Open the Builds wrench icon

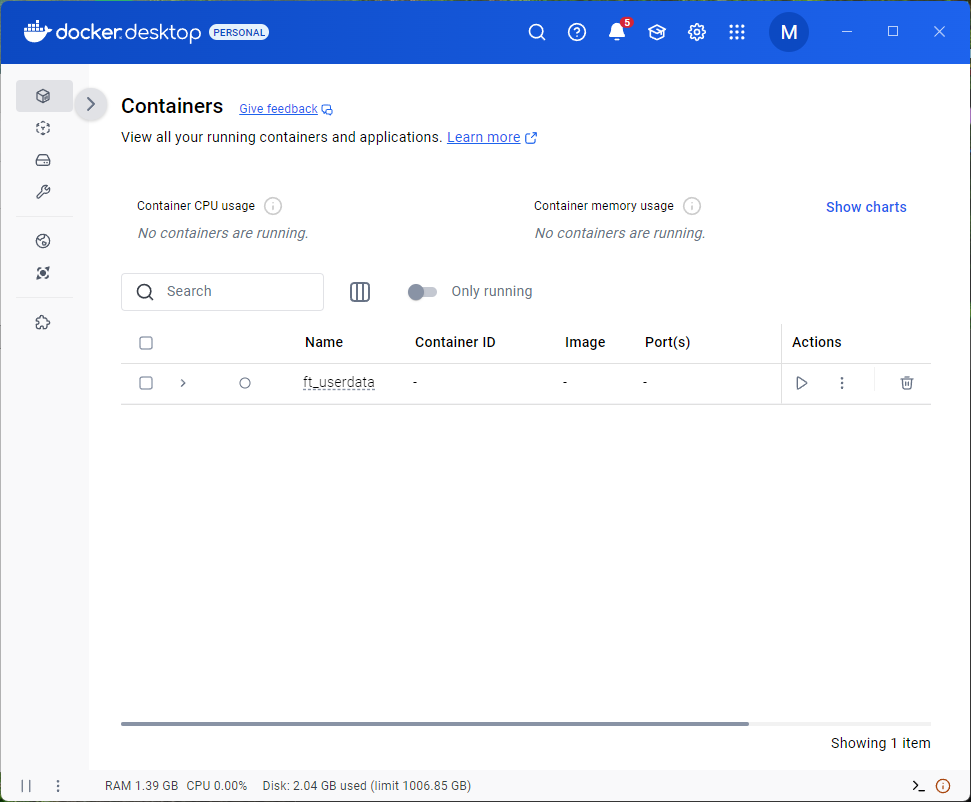[43, 192]
